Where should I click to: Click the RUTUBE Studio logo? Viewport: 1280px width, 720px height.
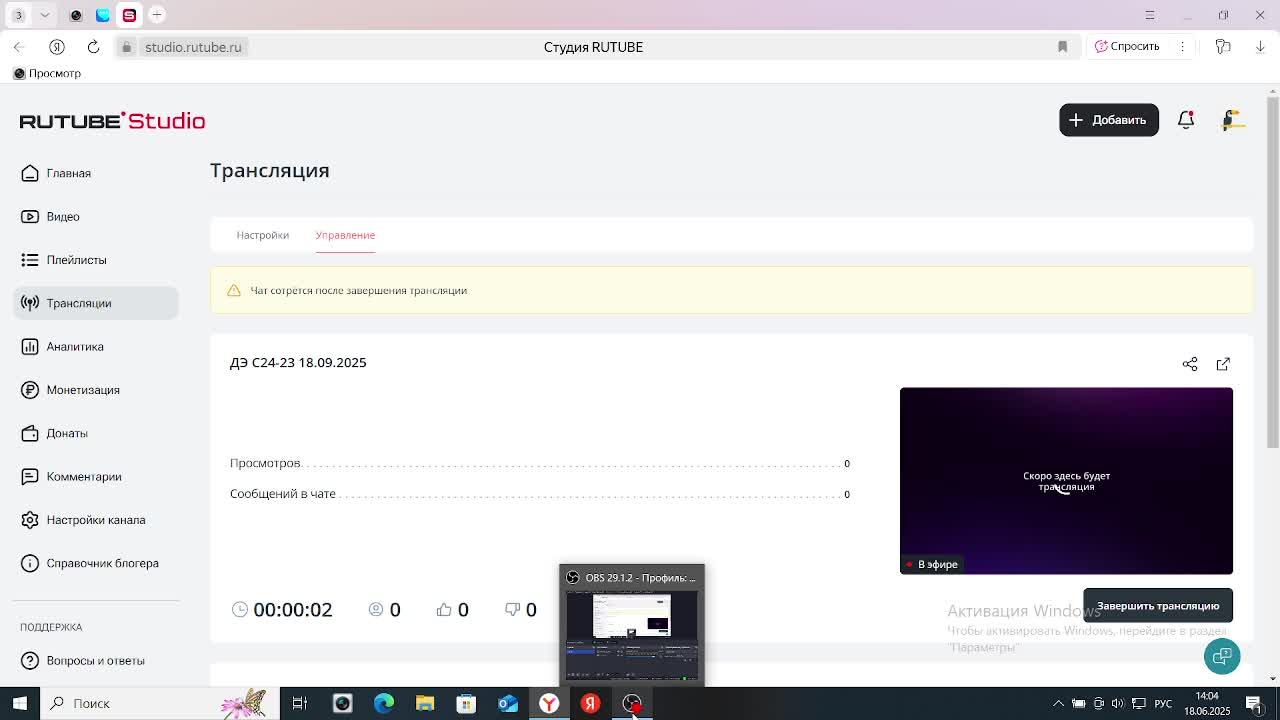pos(112,120)
